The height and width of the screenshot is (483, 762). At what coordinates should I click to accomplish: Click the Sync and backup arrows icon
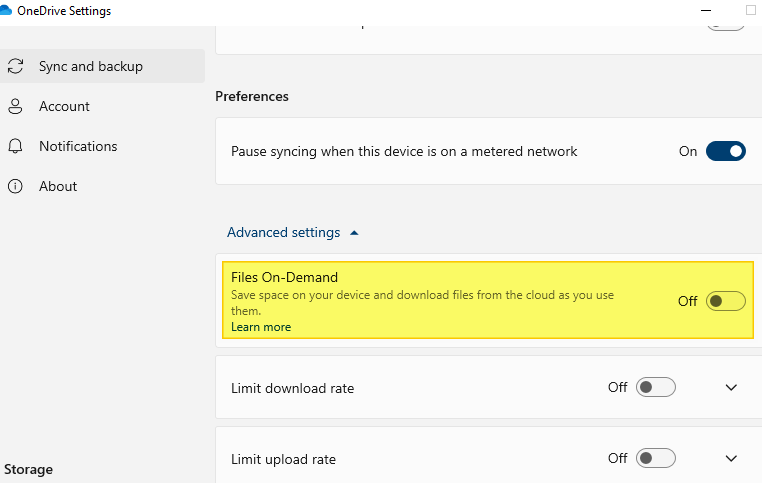point(16,66)
